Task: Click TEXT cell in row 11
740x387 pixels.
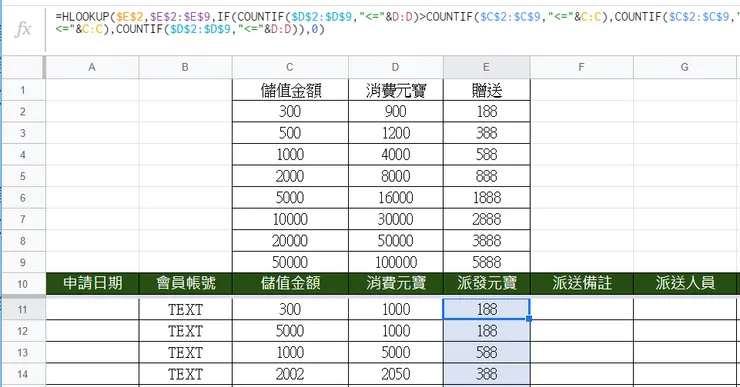Action: 185,310
